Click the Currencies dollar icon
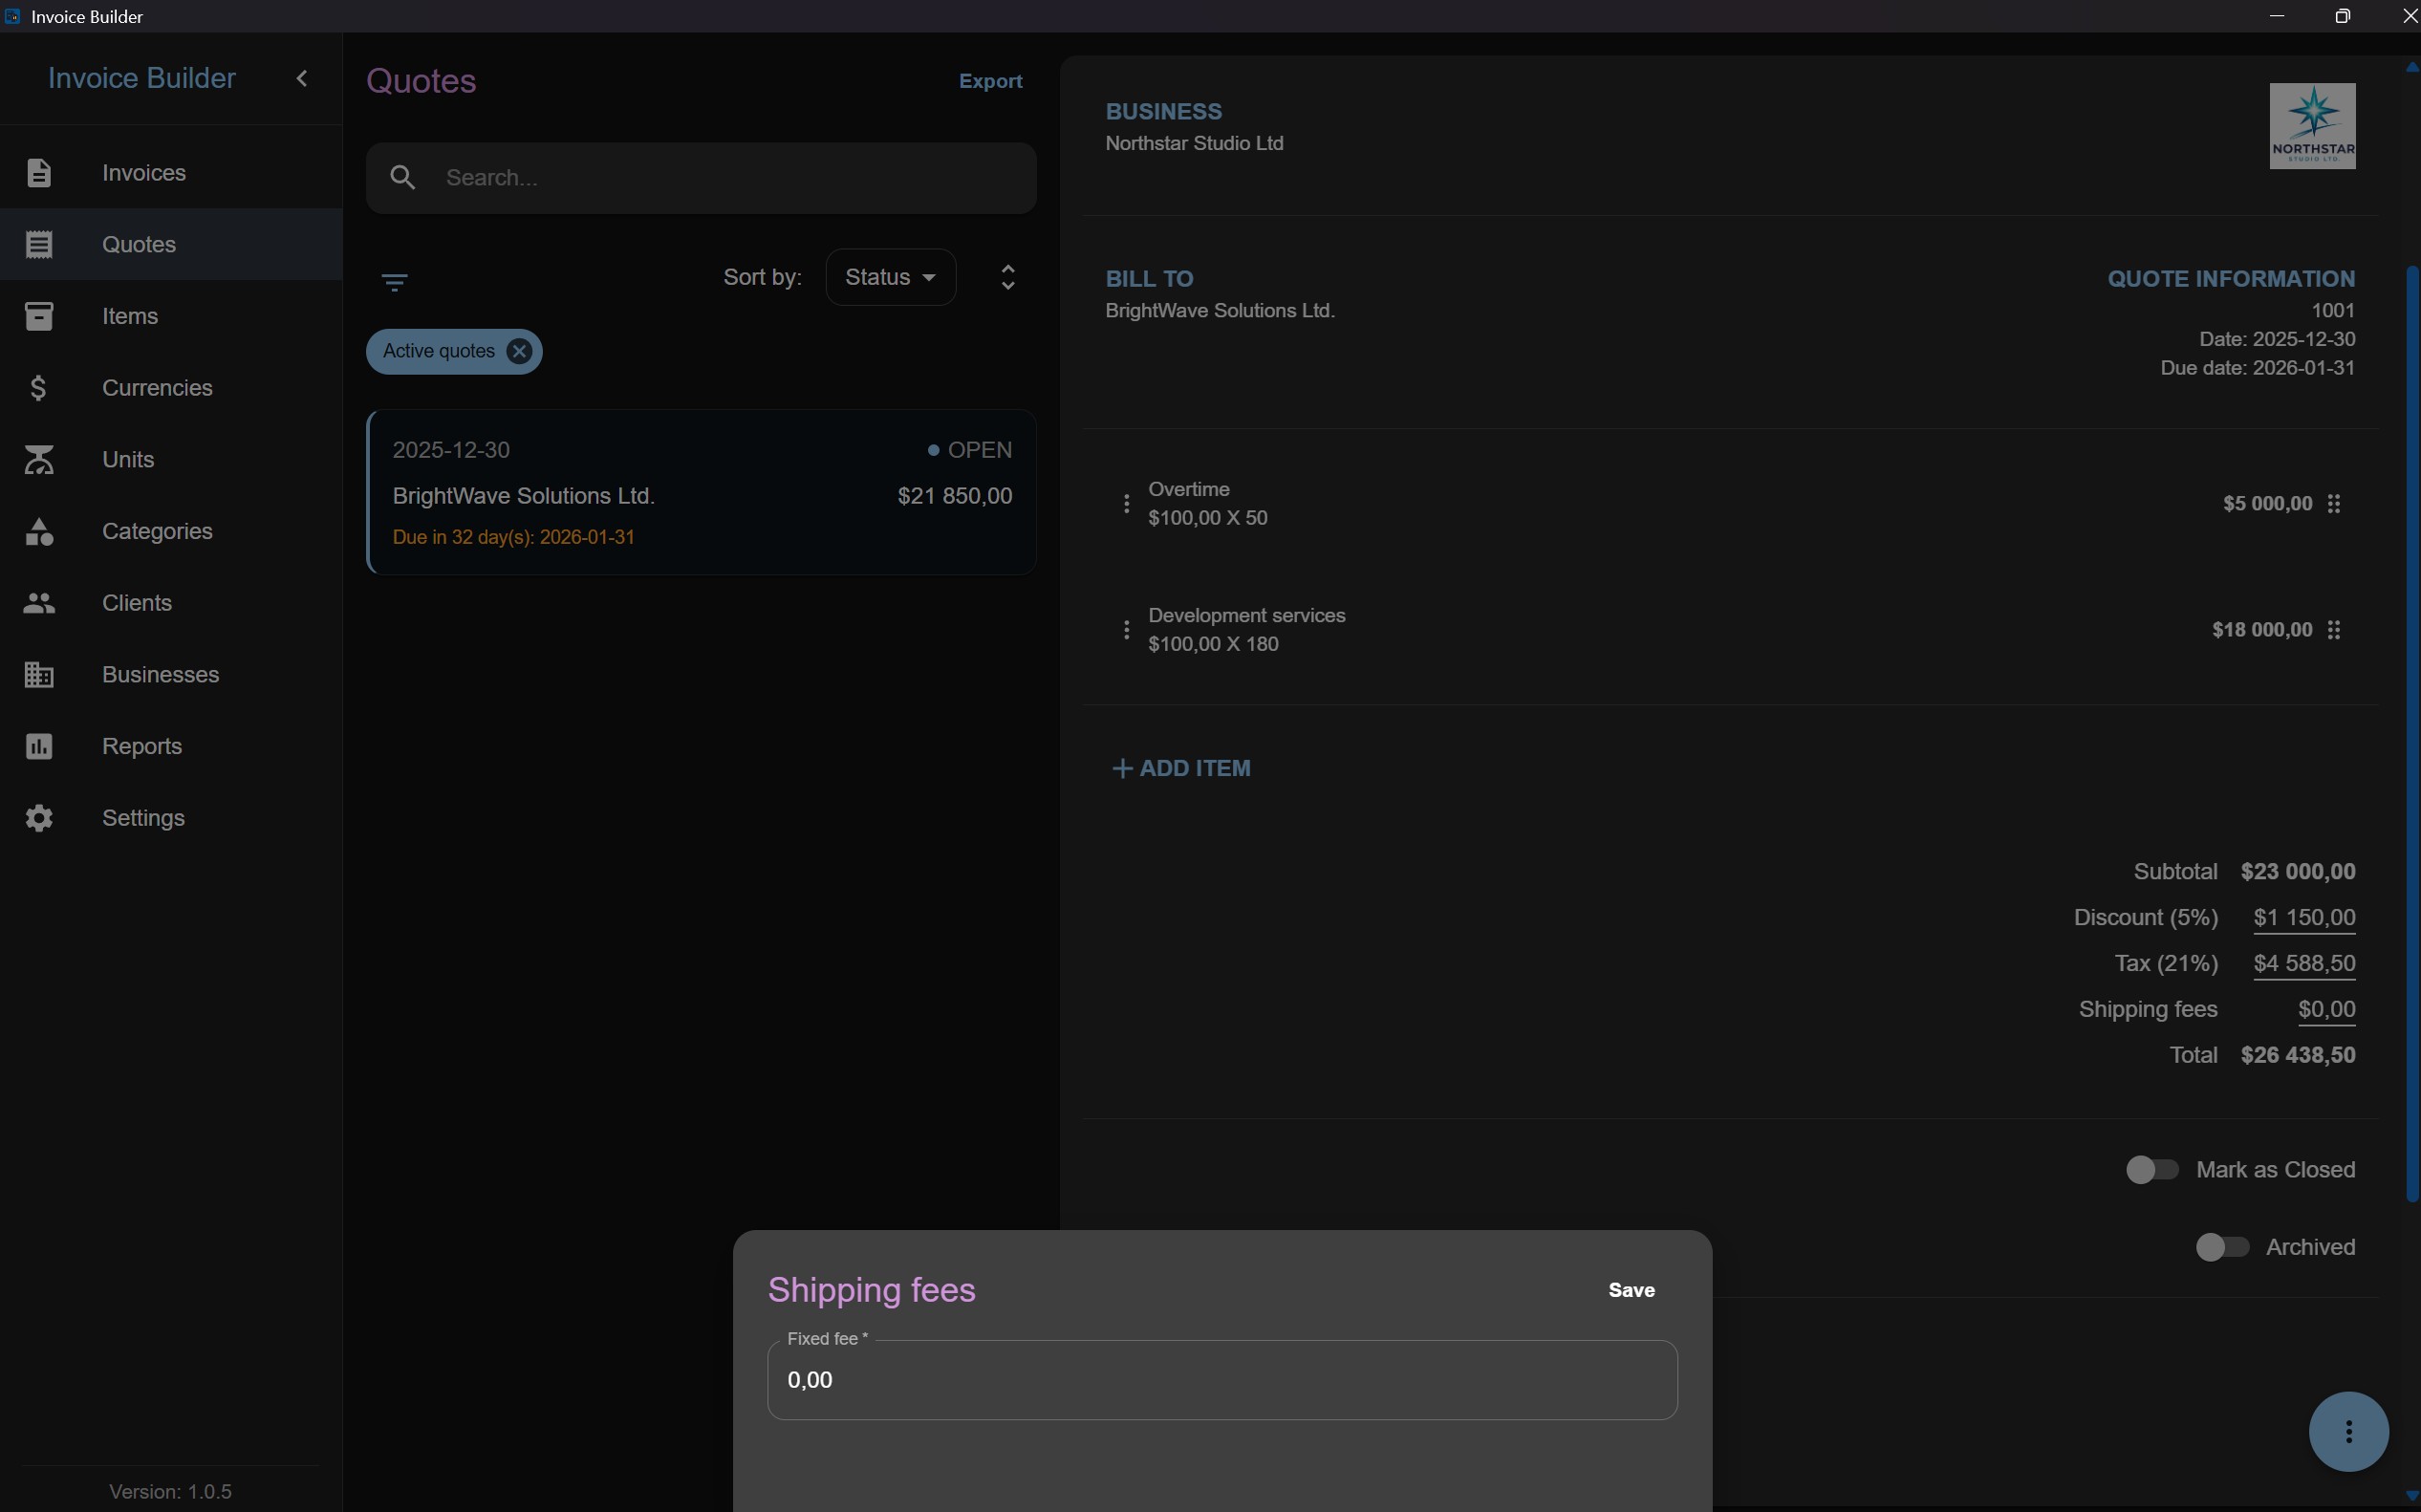The height and width of the screenshot is (1512, 2421). pyautogui.click(x=39, y=388)
